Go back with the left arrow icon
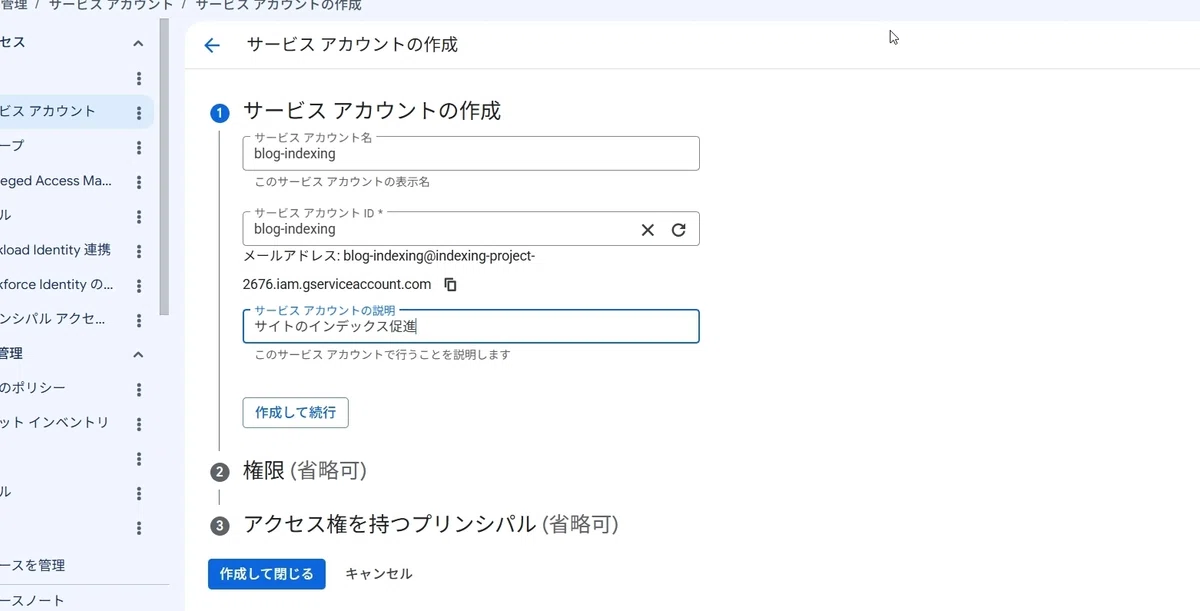 [x=211, y=46]
